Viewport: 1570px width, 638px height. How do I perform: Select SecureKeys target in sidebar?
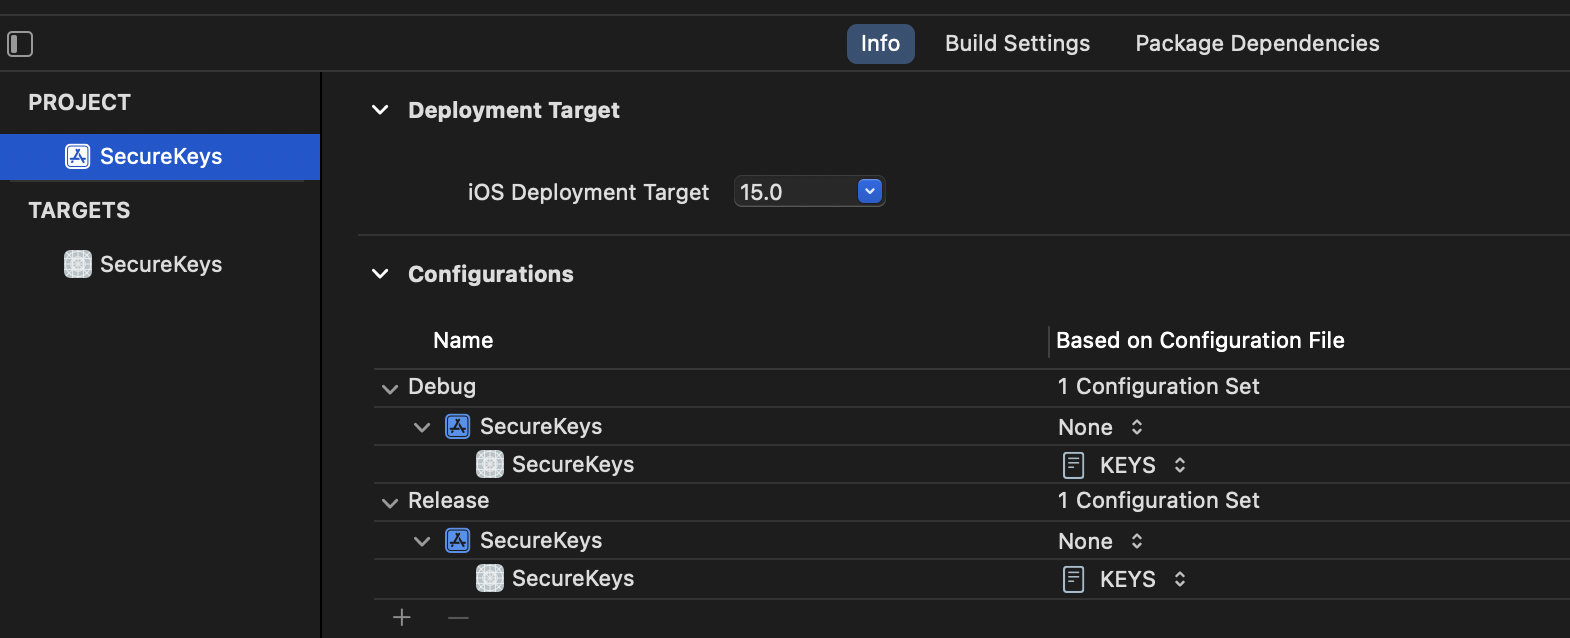pos(160,265)
